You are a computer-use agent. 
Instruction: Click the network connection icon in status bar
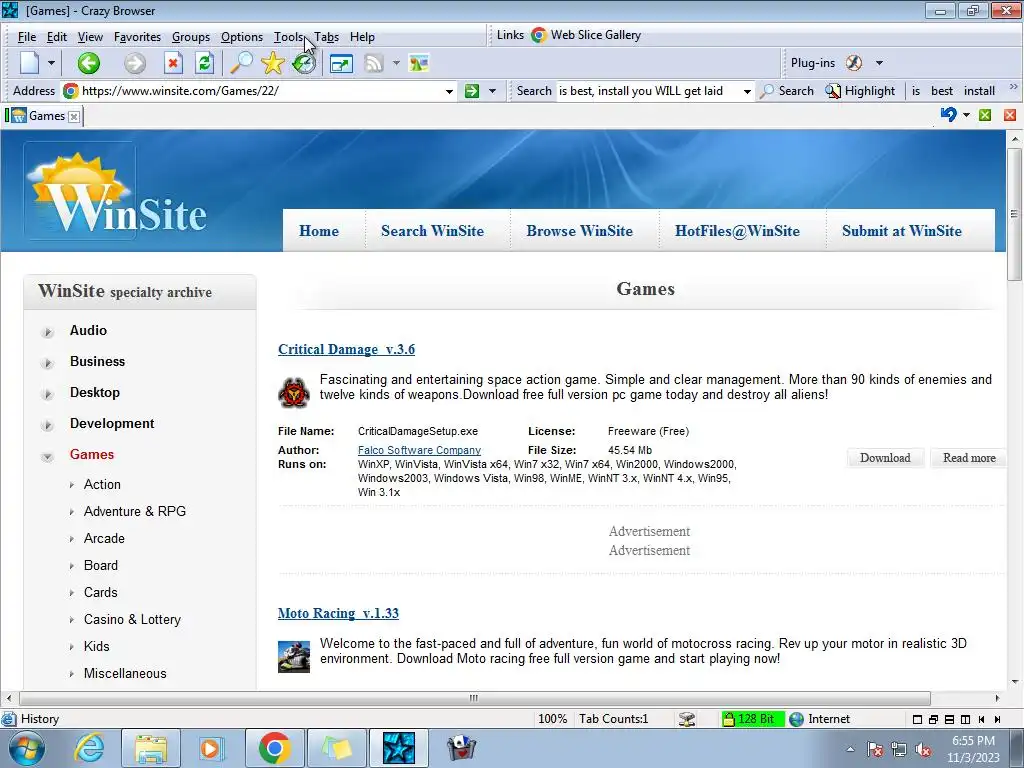(x=686, y=719)
